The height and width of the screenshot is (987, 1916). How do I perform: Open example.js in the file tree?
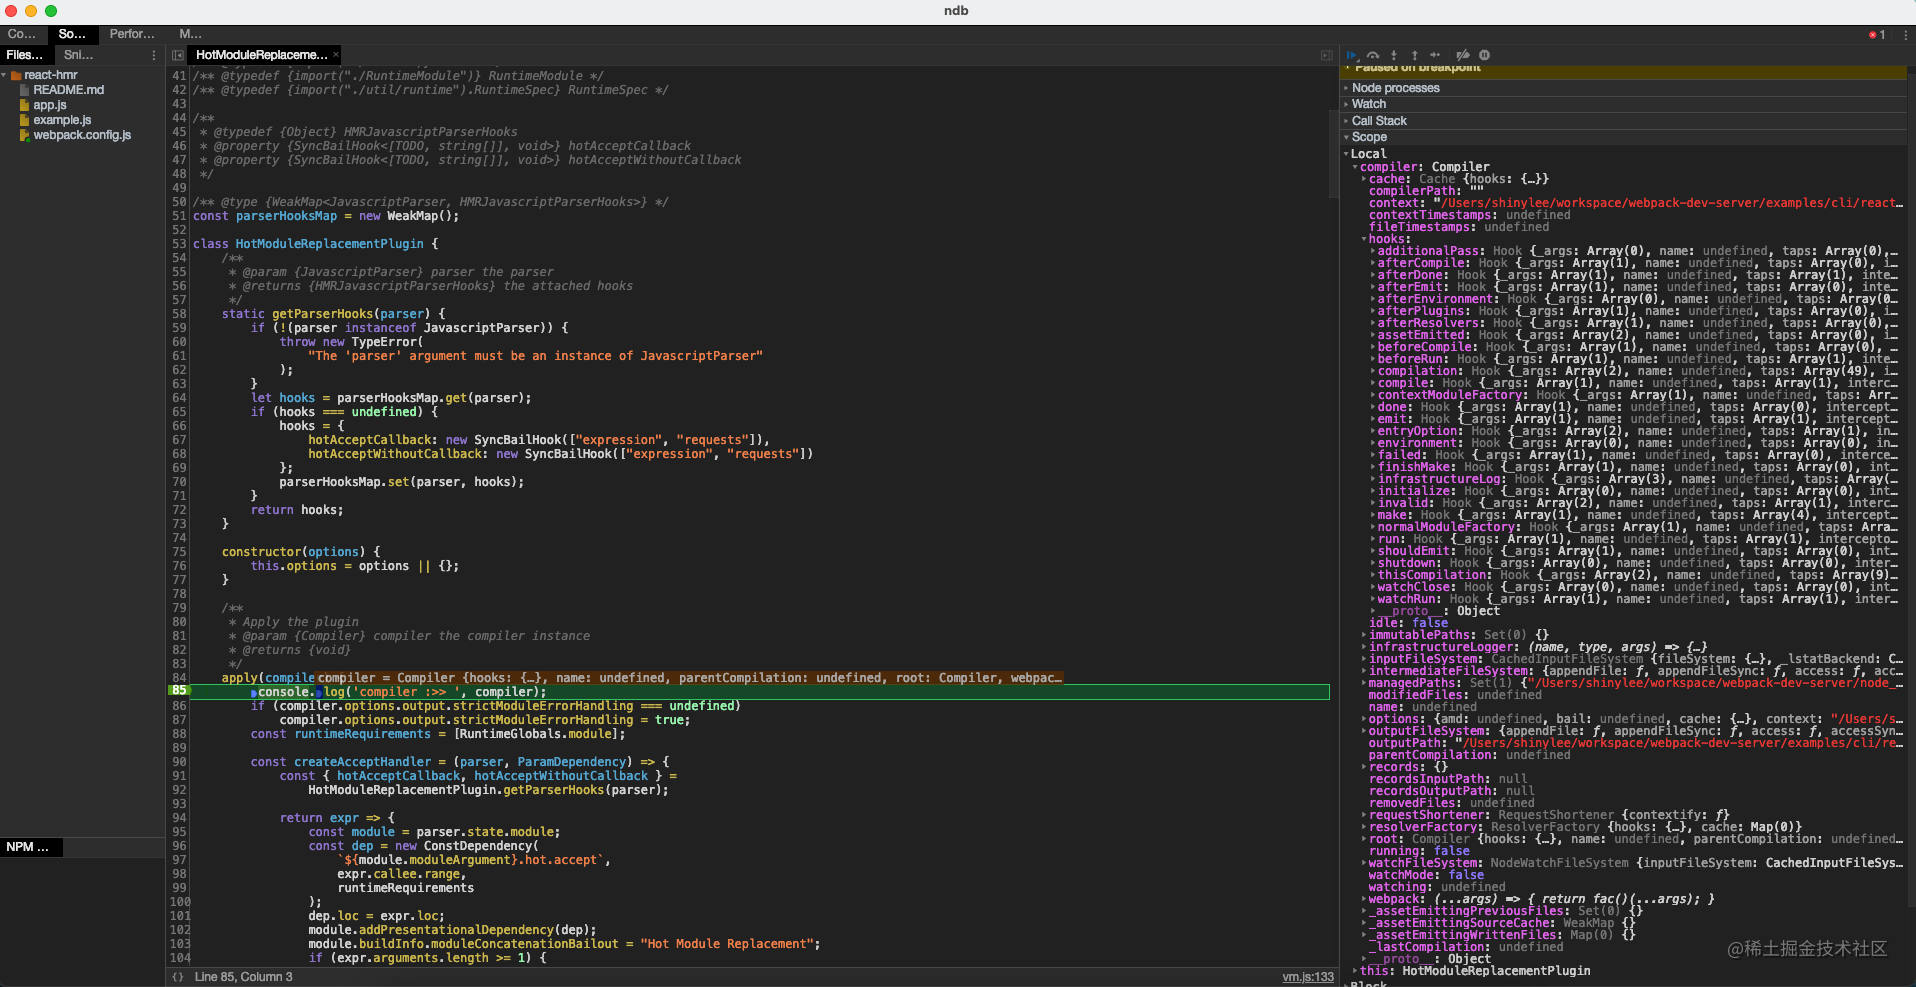pos(62,120)
